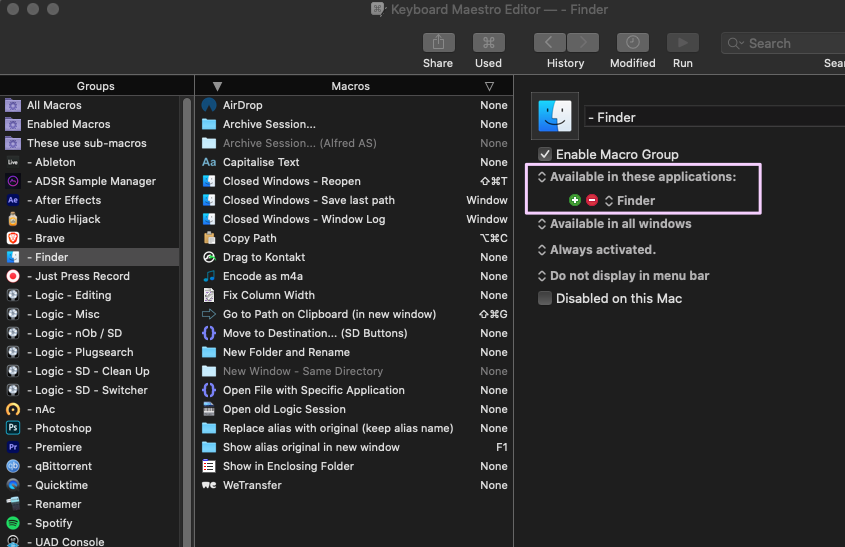Select disabled New Window - Same Directory macro
This screenshot has height=547, width=845.
[x=354, y=371]
